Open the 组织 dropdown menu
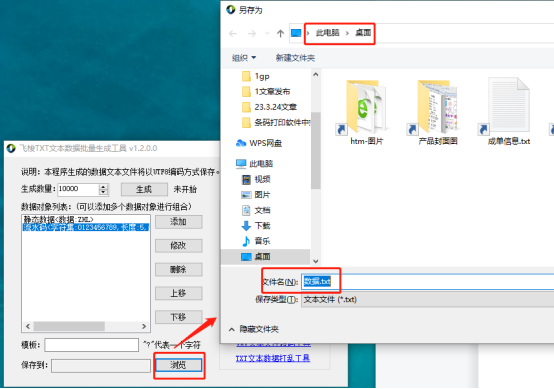 coord(244,58)
